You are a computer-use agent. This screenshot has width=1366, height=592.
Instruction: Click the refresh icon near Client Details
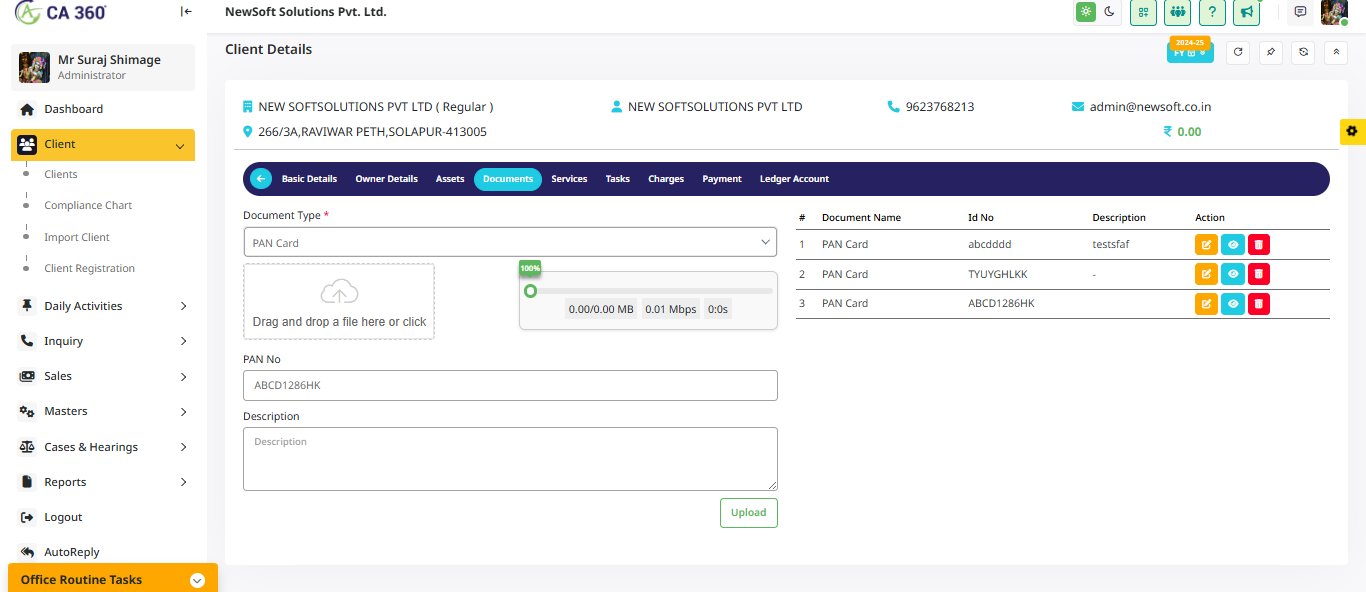pyautogui.click(x=1238, y=53)
